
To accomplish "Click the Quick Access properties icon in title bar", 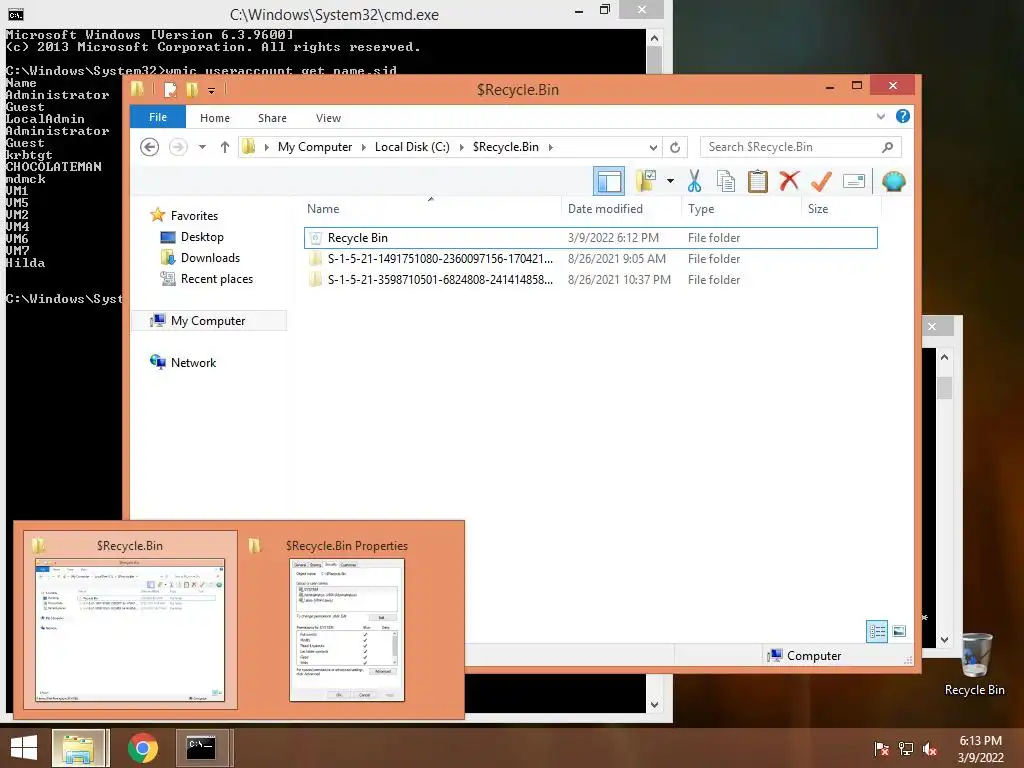I will point(170,89).
